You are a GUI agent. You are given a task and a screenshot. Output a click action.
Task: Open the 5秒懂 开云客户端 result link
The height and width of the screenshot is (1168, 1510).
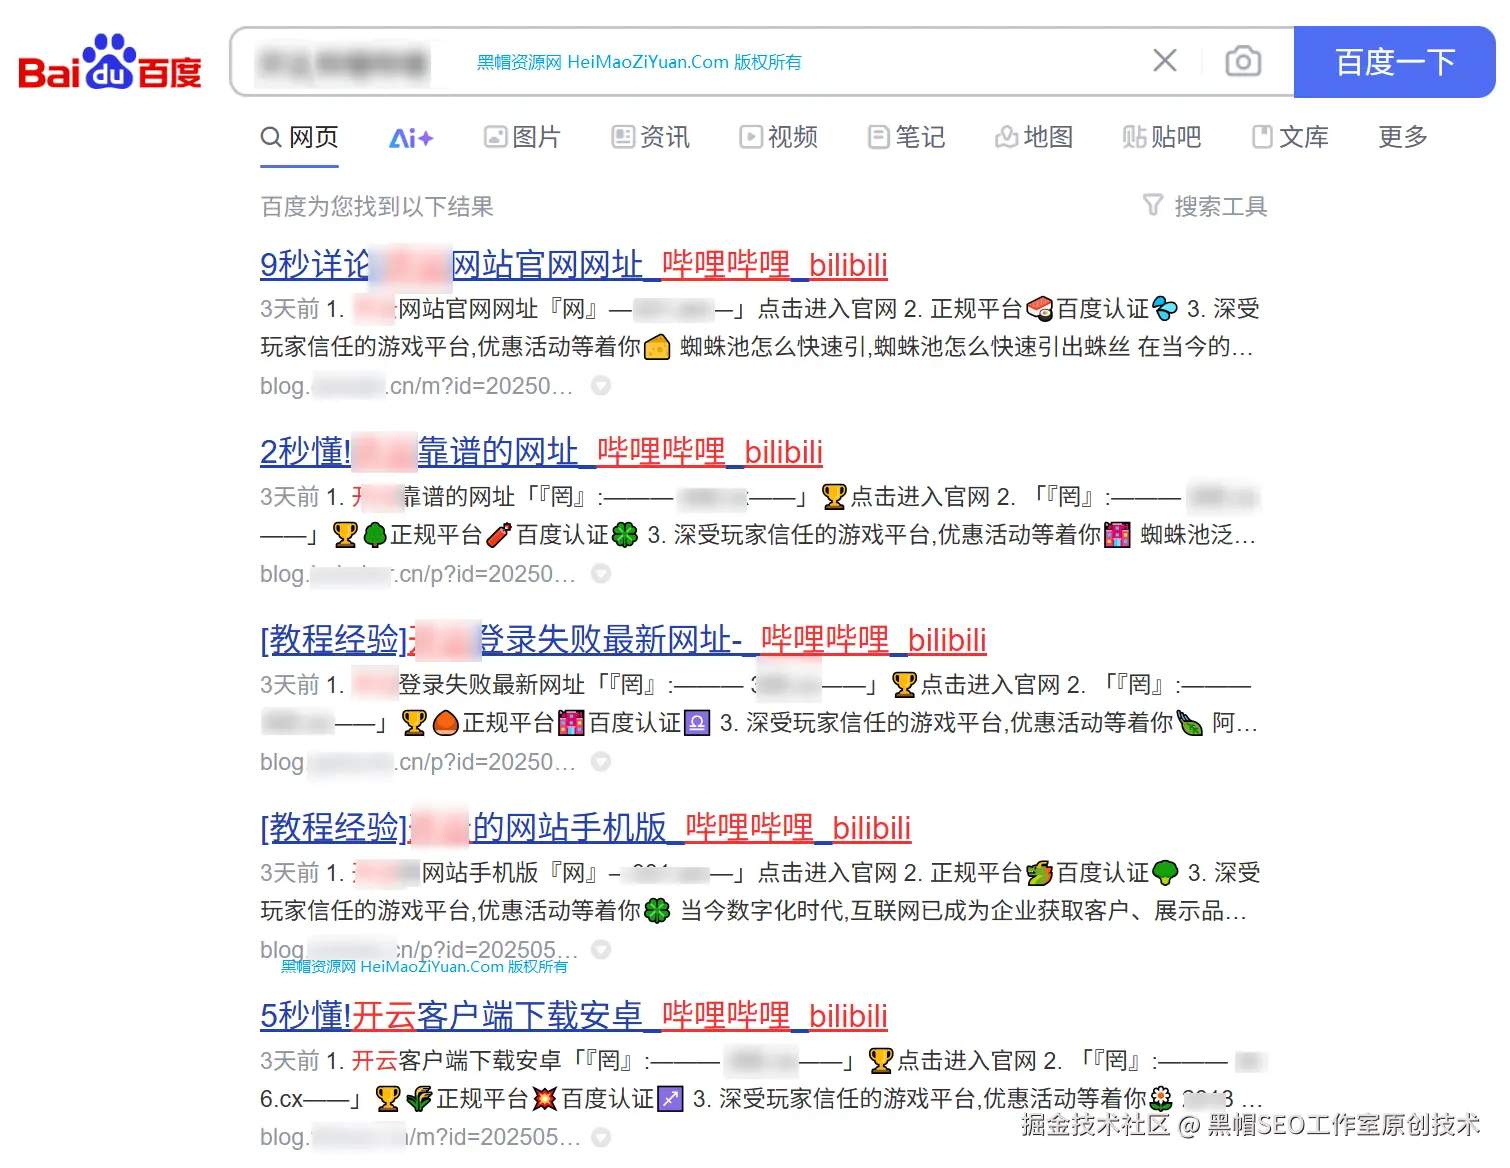(x=572, y=1016)
